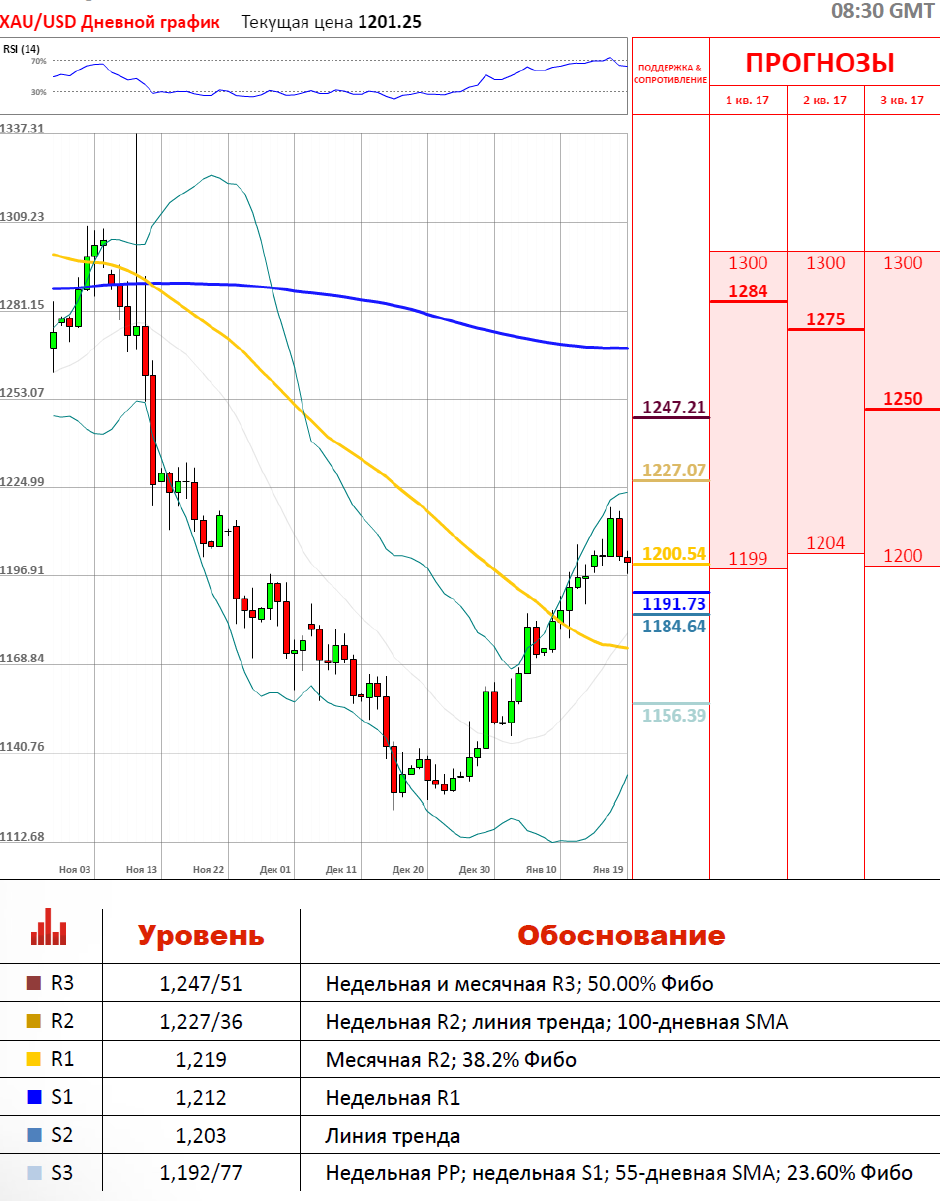Click the RSI (14) indicator label

(21, 49)
